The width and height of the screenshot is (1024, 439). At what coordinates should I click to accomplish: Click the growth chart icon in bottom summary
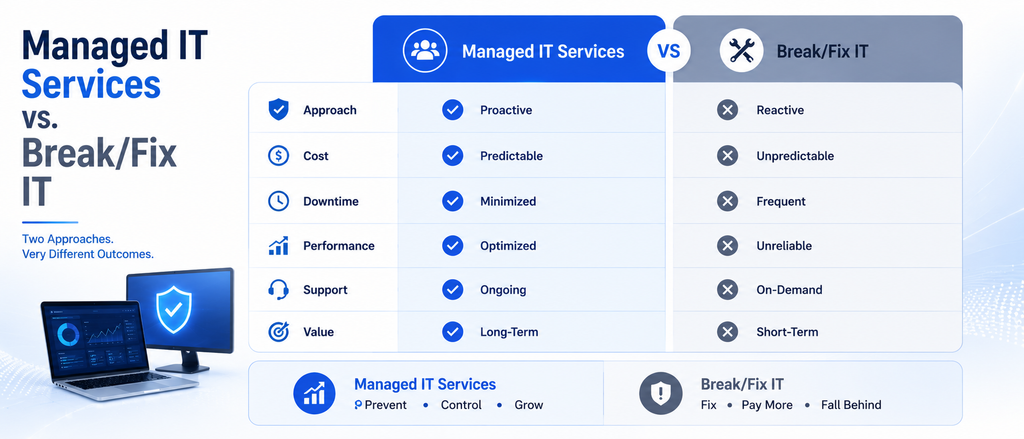pos(314,393)
